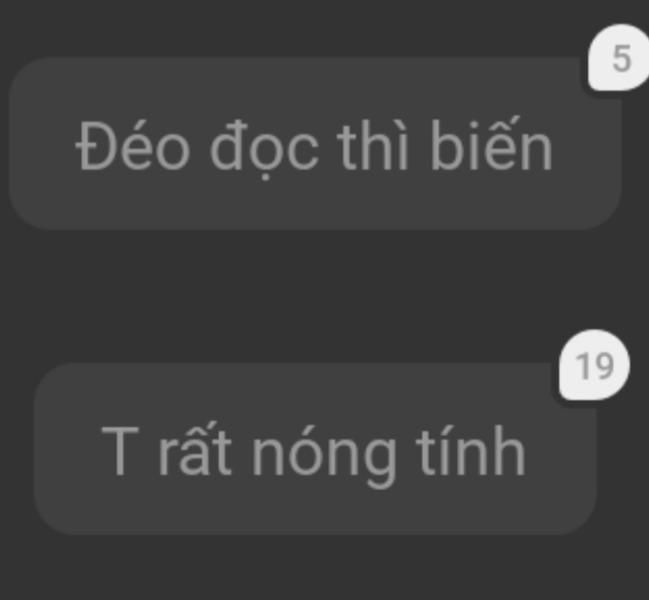Click the badge showing number 5
The height and width of the screenshot is (600, 649).
619,57
